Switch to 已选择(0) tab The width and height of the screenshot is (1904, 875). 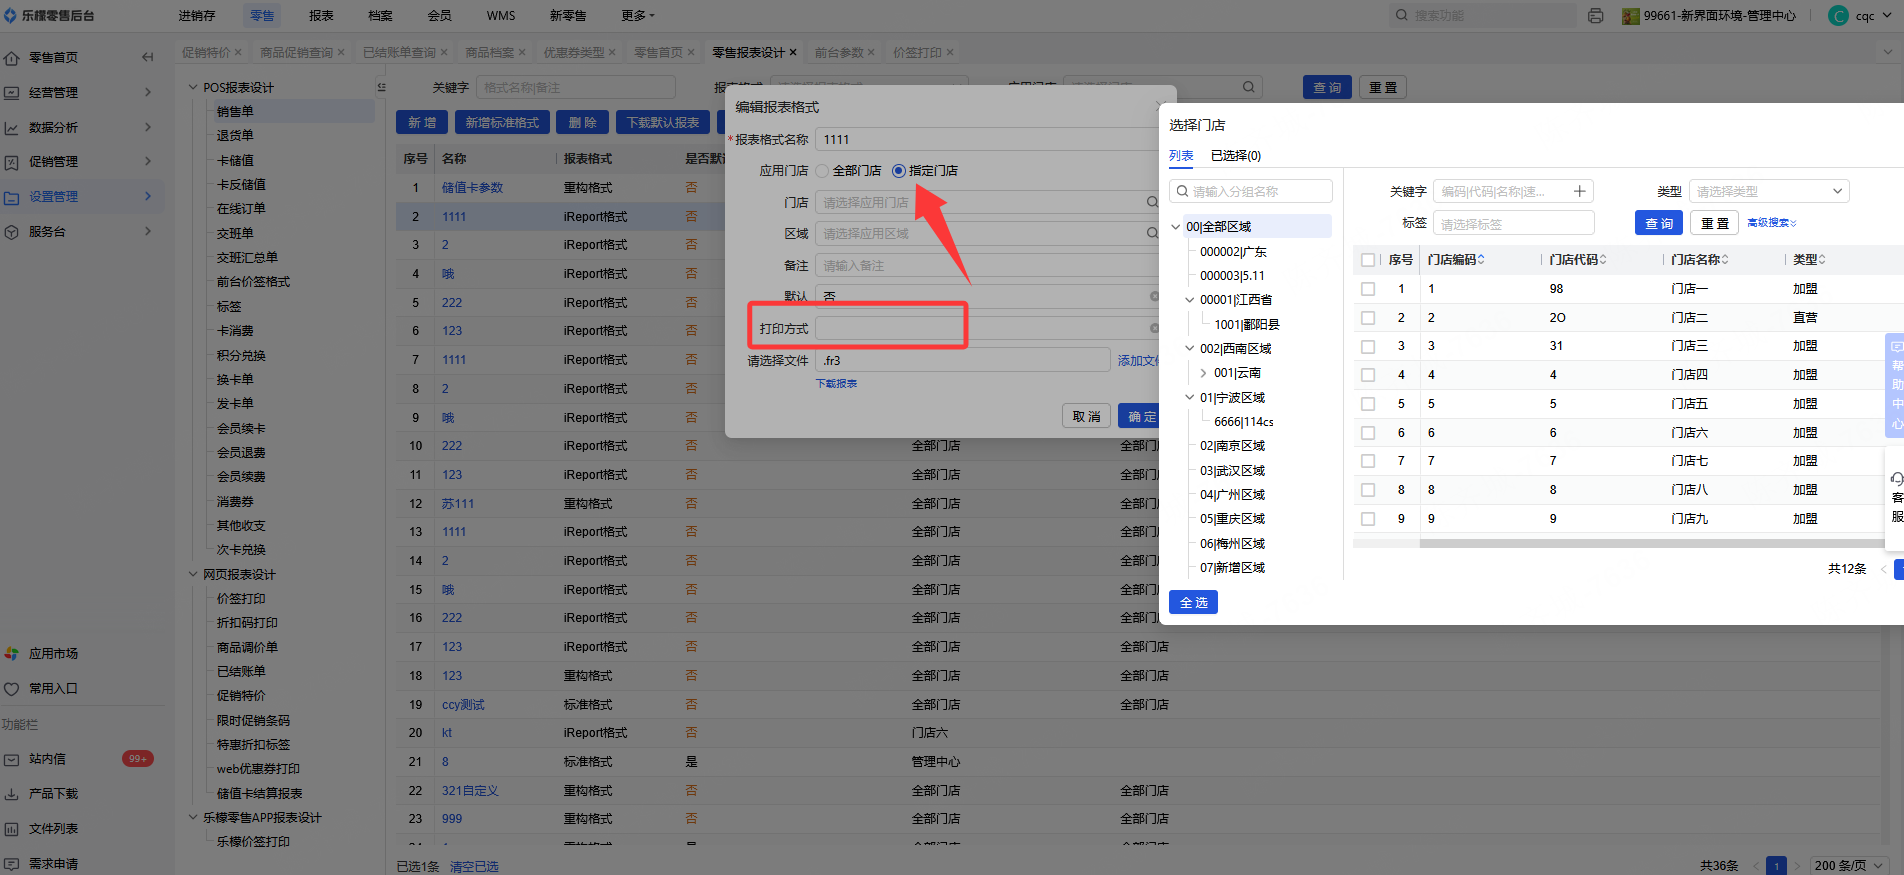1236,155
